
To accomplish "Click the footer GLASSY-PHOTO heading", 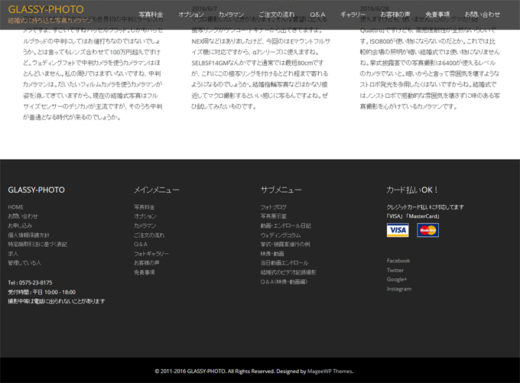I will tap(36, 190).
